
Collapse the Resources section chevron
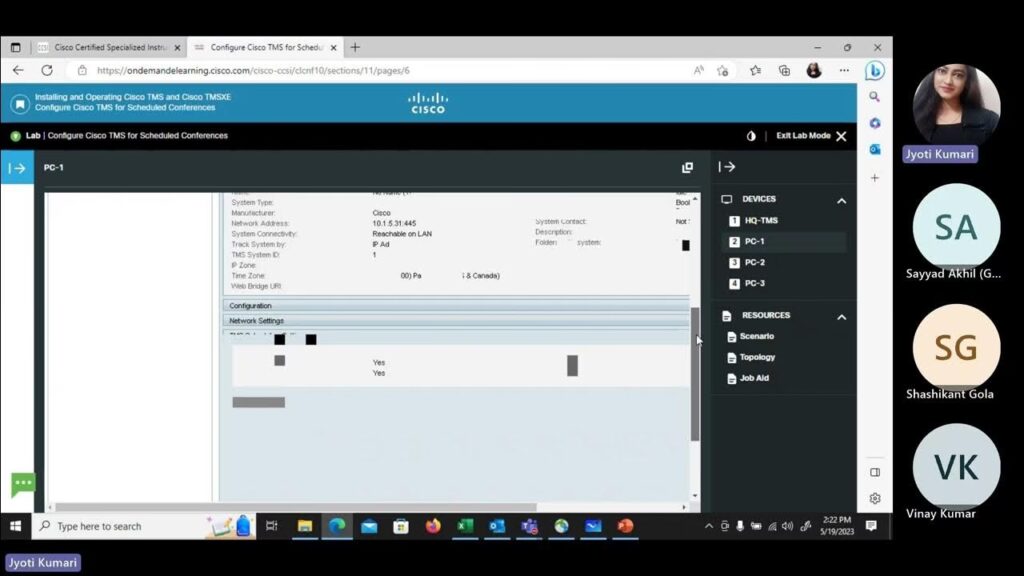841,316
